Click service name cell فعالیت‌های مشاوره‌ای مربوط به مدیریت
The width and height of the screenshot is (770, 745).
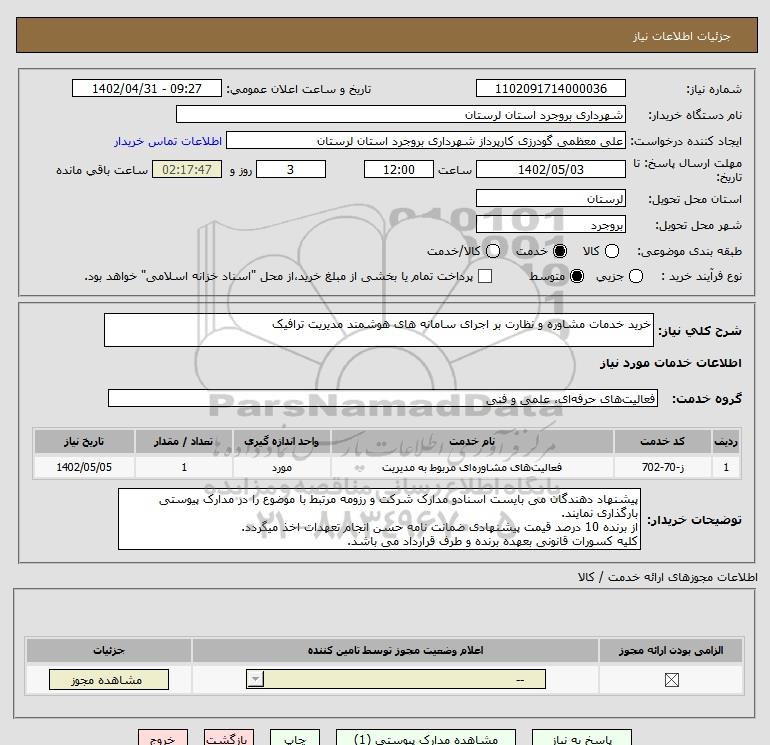(472, 467)
